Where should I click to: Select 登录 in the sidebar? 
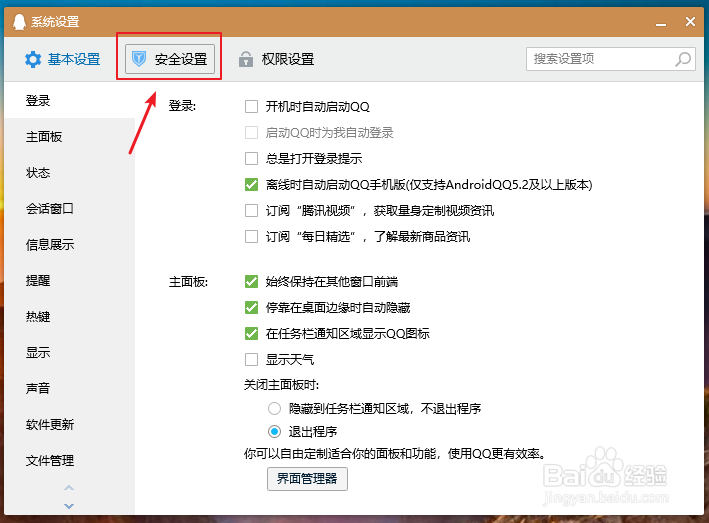pyautogui.click(x=70, y=100)
